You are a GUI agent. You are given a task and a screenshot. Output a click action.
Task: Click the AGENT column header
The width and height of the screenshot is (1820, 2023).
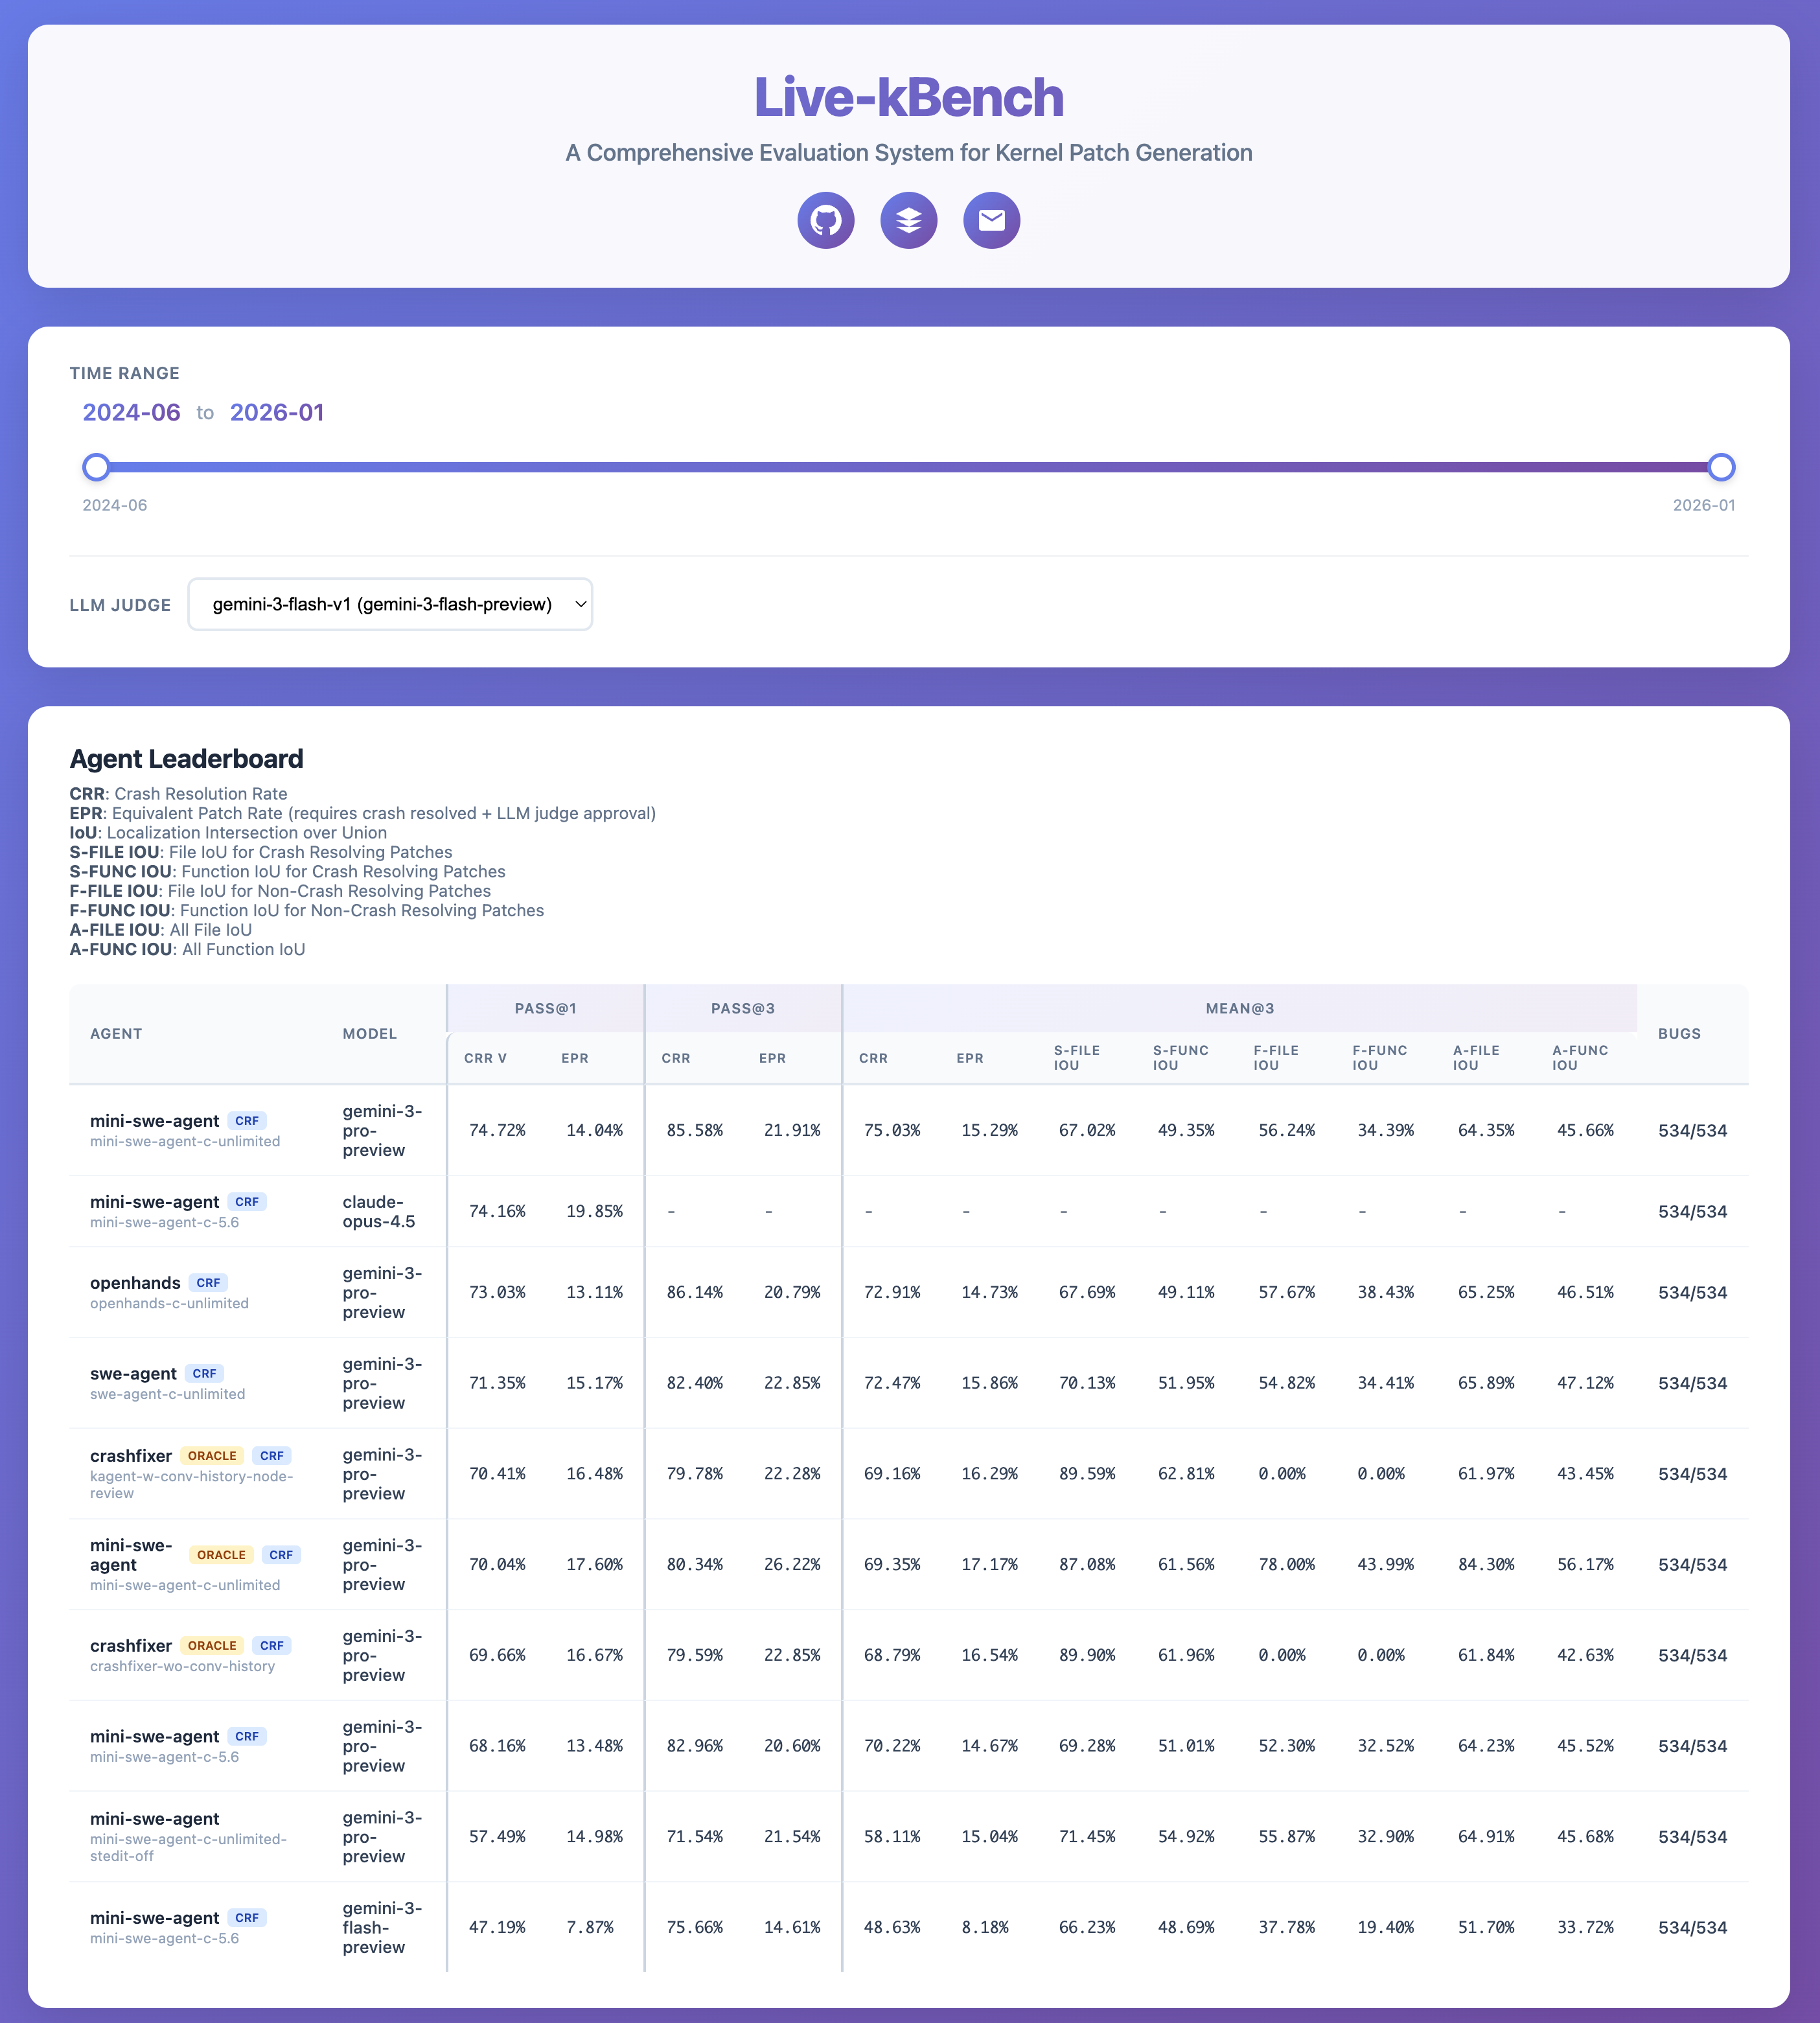pyautogui.click(x=116, y=1034)
